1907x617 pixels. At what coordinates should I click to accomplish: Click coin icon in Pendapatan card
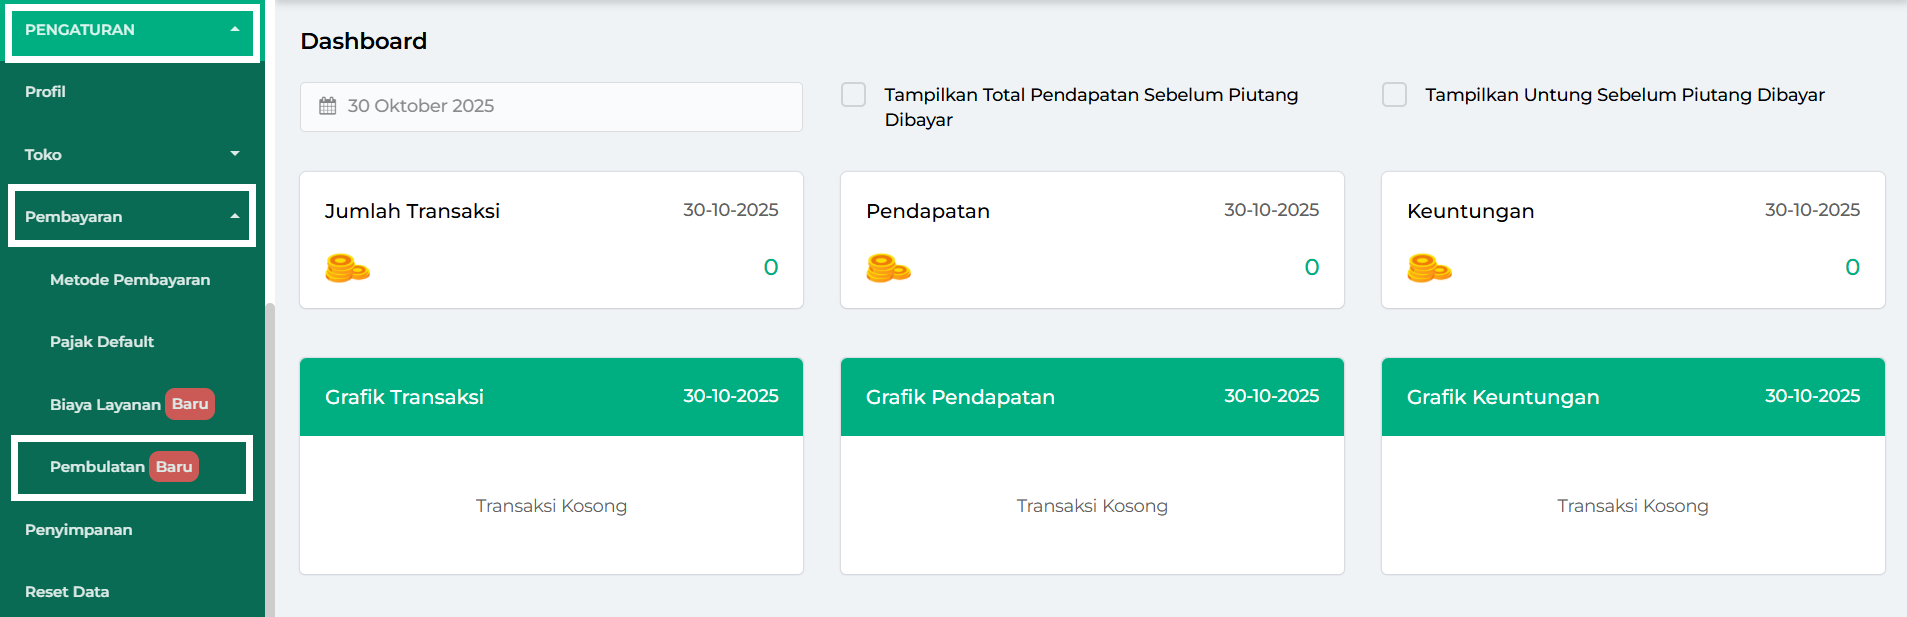point(888,268)
